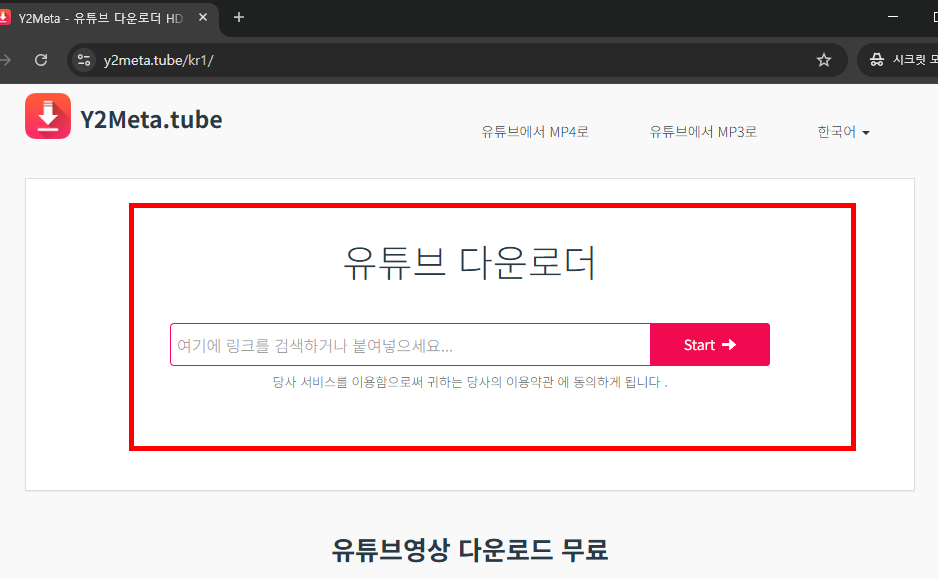
Task: Select the bookmark star icon
Action: pyautogui.click(x=824, y=60)
